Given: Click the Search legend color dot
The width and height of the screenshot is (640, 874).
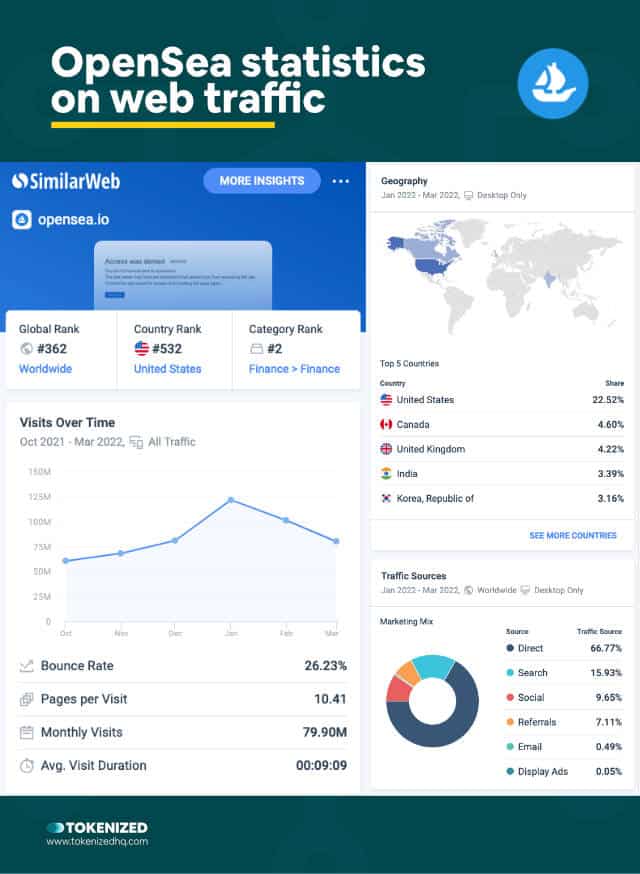Looking at the screenshot, I should (x=510, y=673).
